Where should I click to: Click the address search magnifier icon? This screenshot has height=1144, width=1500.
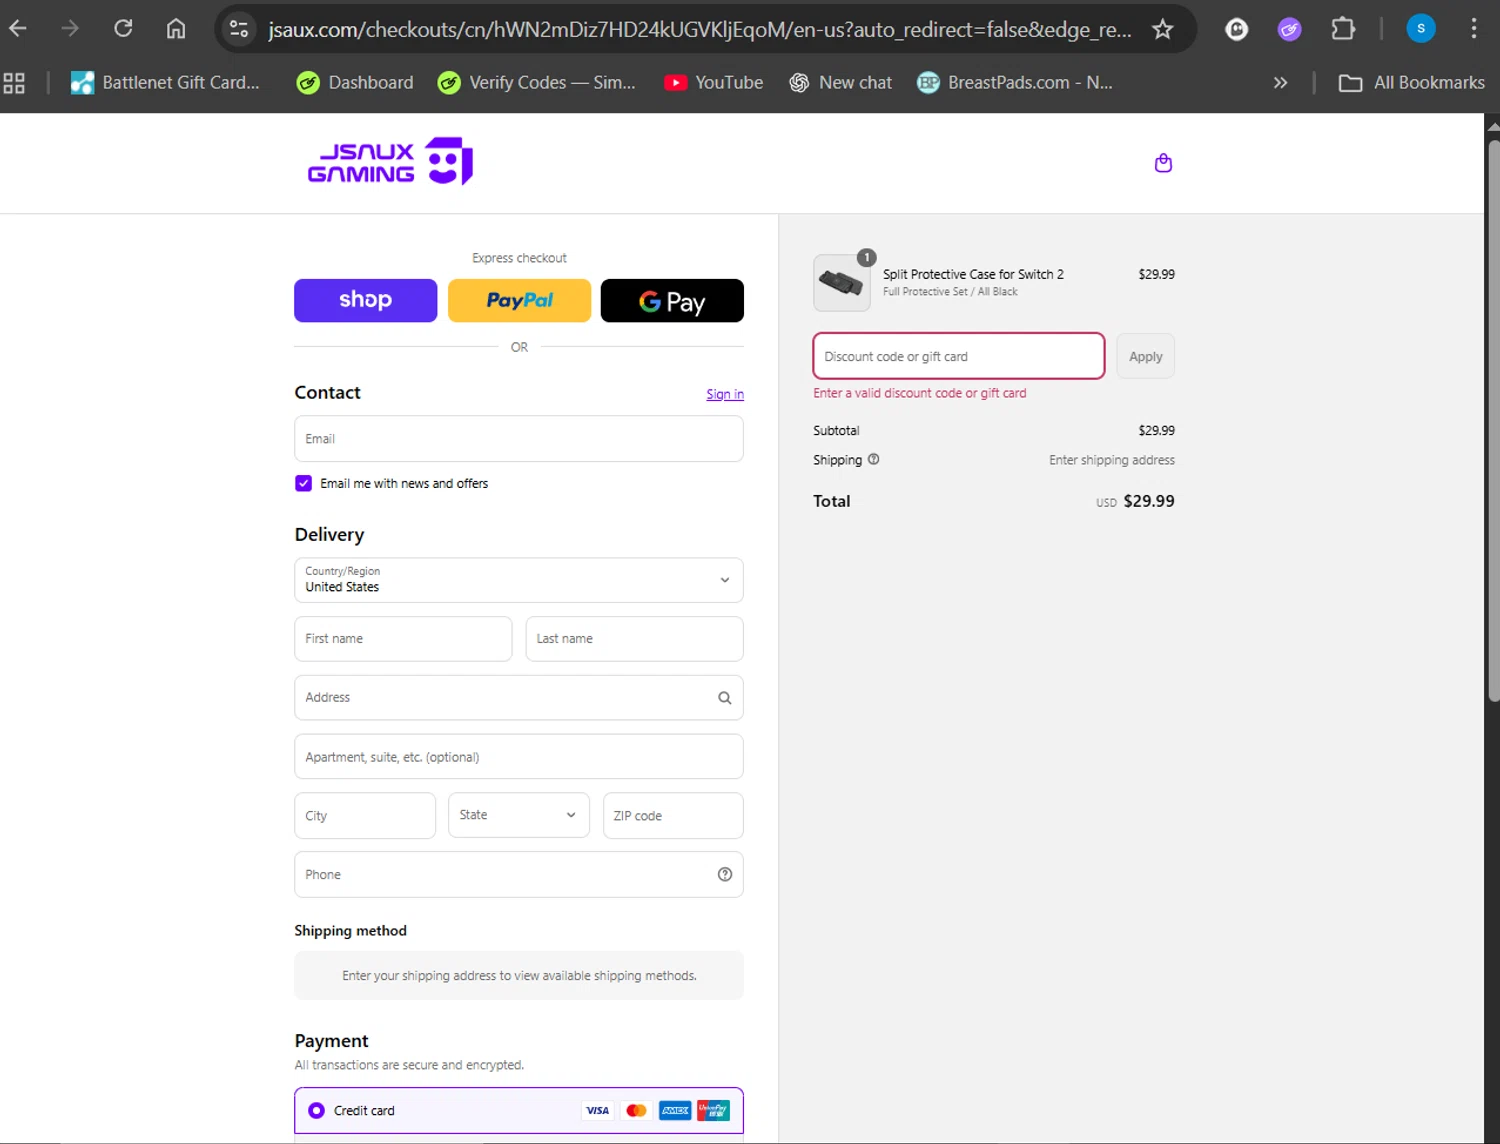[x=724, y=698]
